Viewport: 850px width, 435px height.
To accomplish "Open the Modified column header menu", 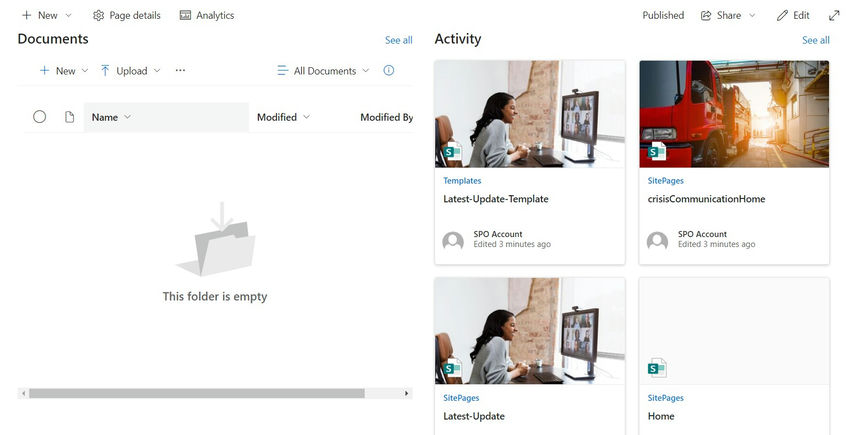I will point(283,117).
